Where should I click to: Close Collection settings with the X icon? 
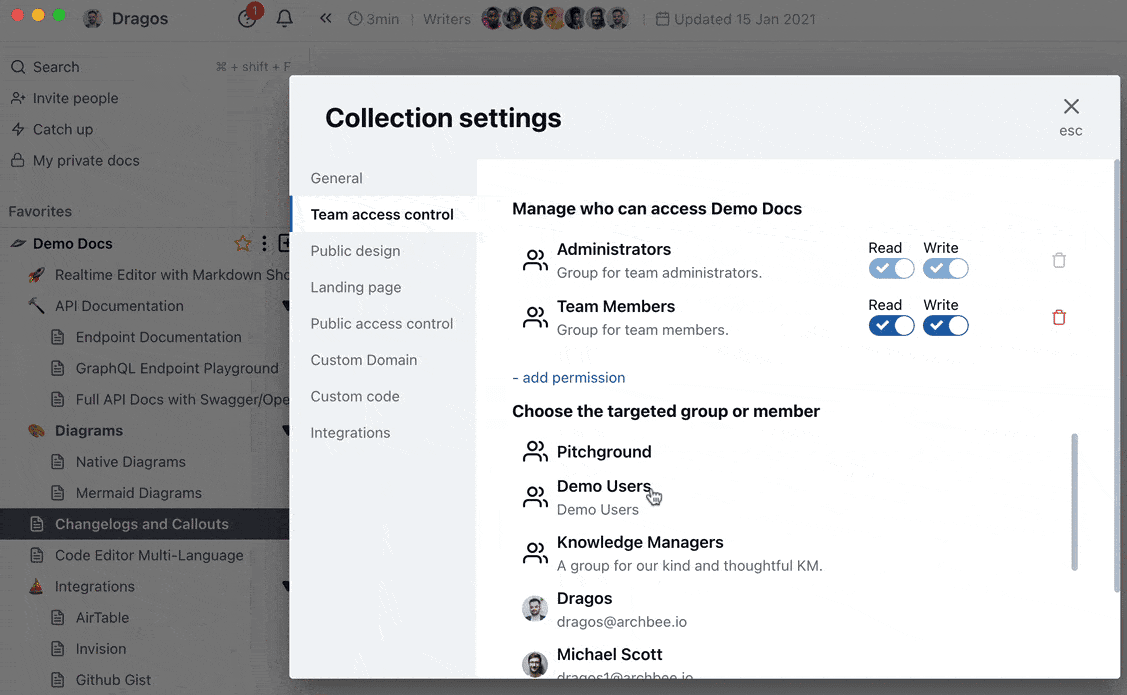1071,107
